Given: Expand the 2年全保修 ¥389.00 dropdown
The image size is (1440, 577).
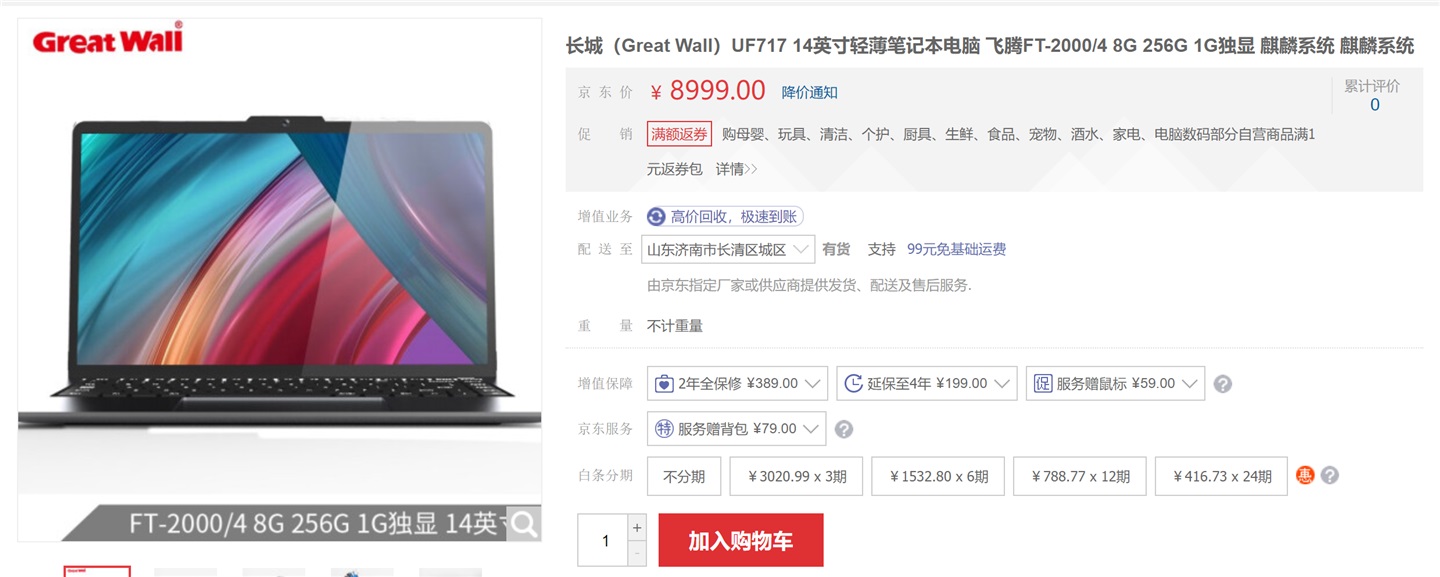Looking at the screenshot, I should point(737,384).
